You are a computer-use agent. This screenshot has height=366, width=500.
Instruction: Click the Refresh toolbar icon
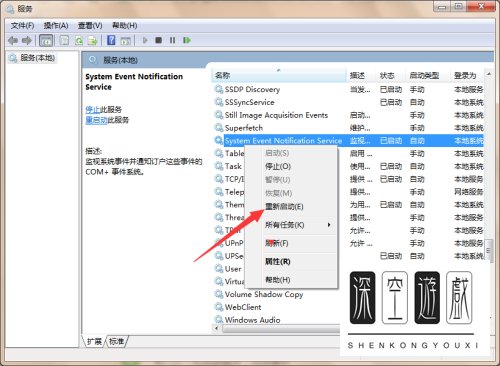coord(79,40)
